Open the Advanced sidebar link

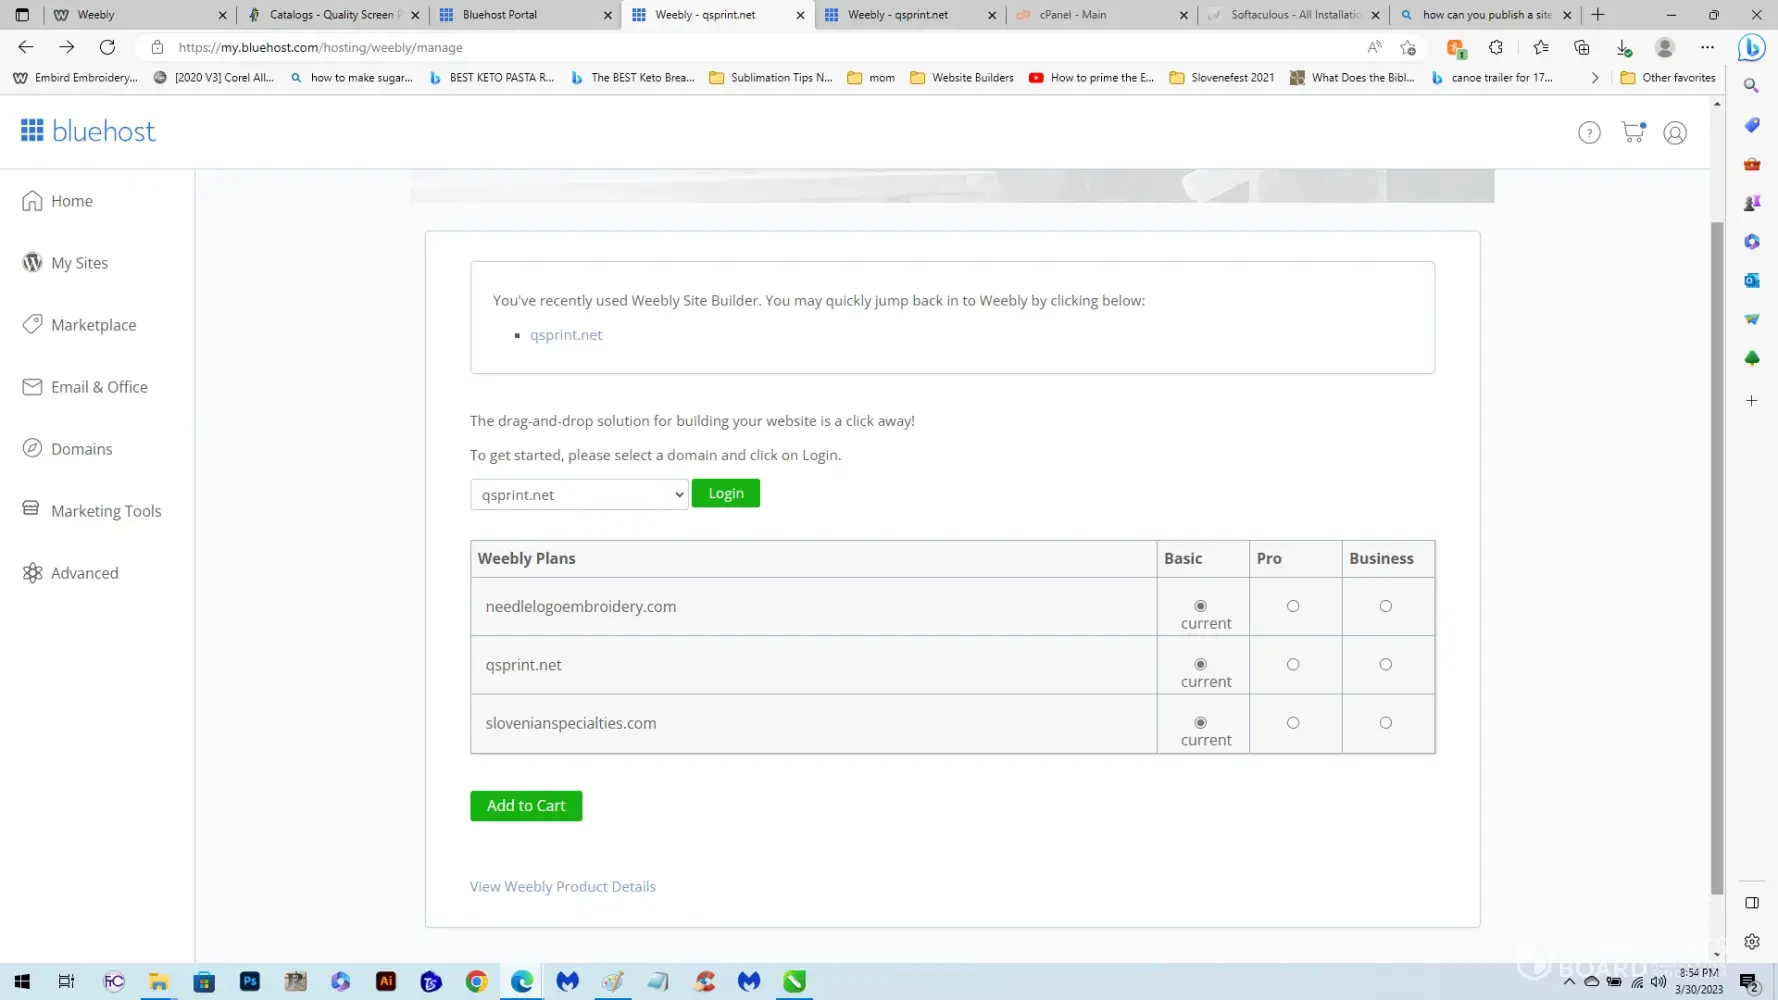(70, 573)
